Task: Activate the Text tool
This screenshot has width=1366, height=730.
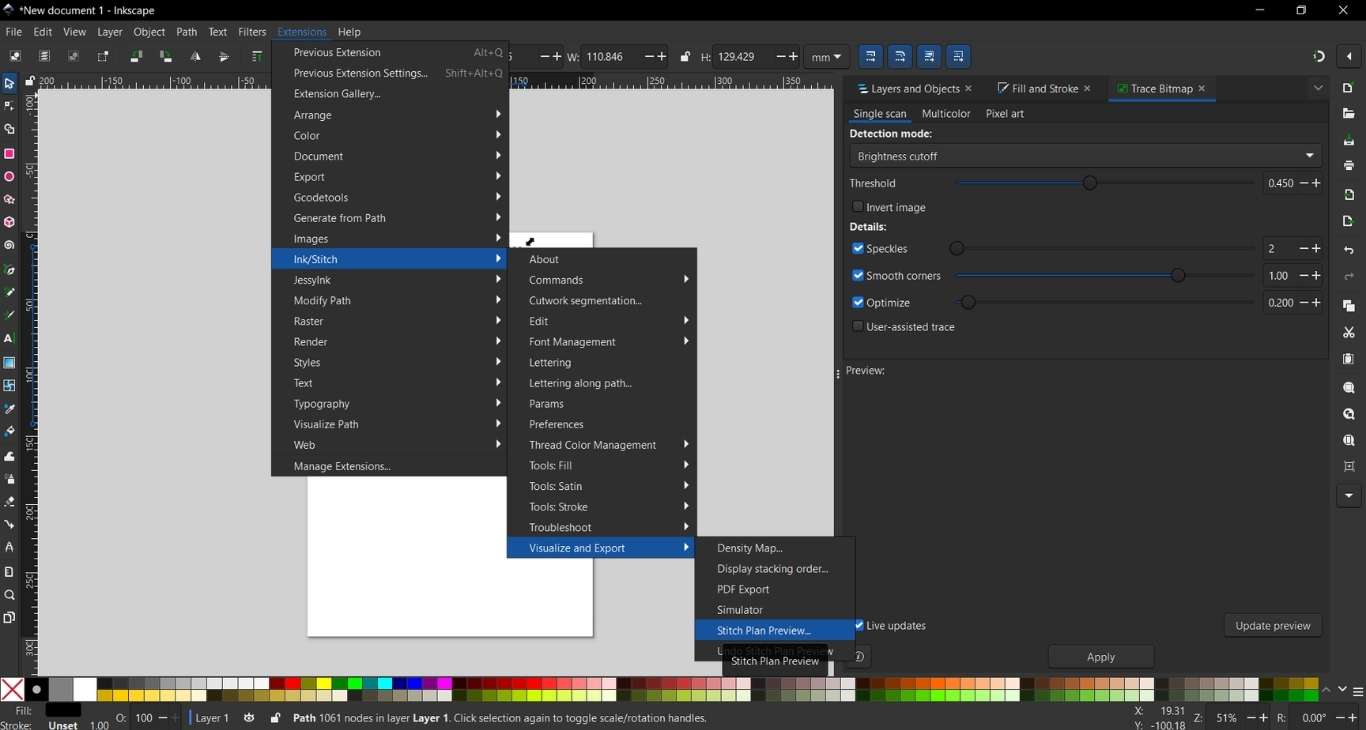Action: [10, 339]
